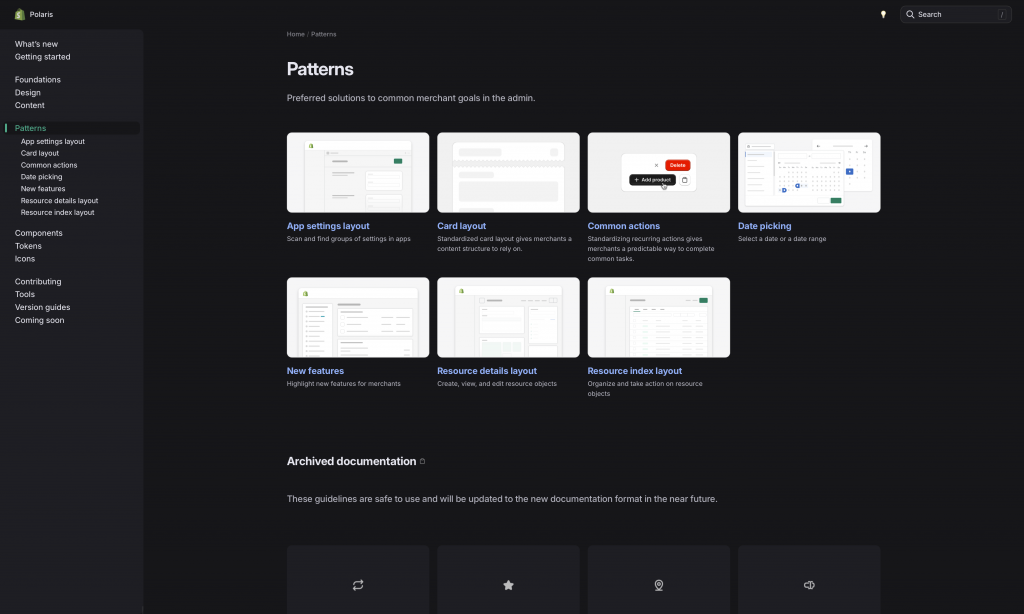Open the archived card with location pin icon
The image size is (1024, 614).
coord(658,580)
